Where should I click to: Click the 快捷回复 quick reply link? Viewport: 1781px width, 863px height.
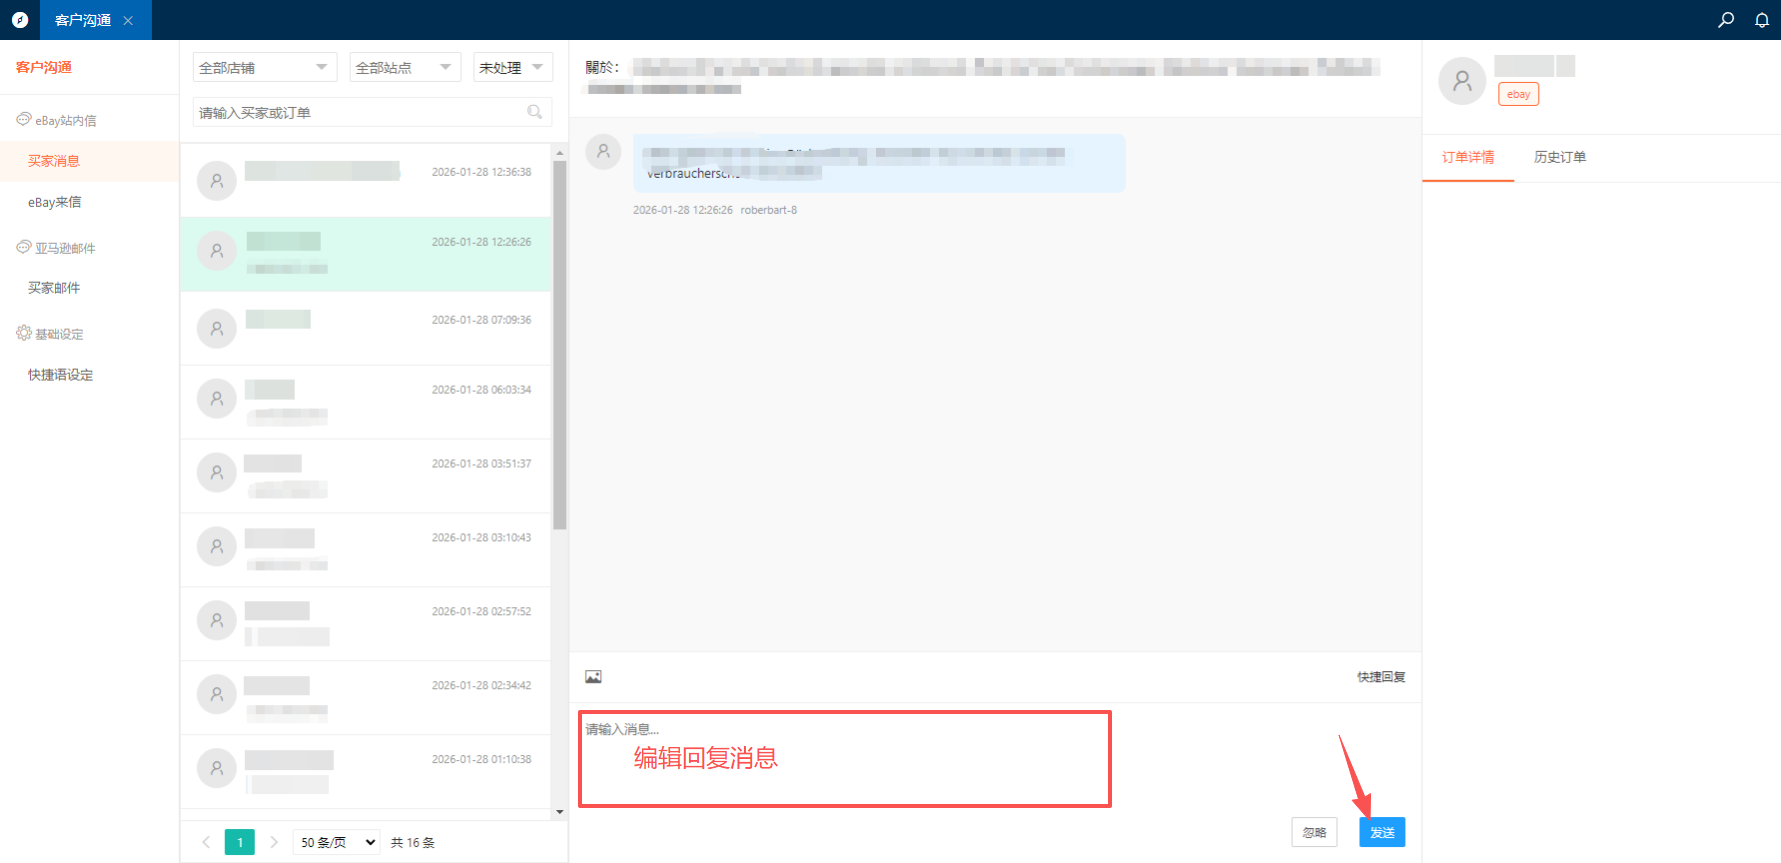point(1380,677)
